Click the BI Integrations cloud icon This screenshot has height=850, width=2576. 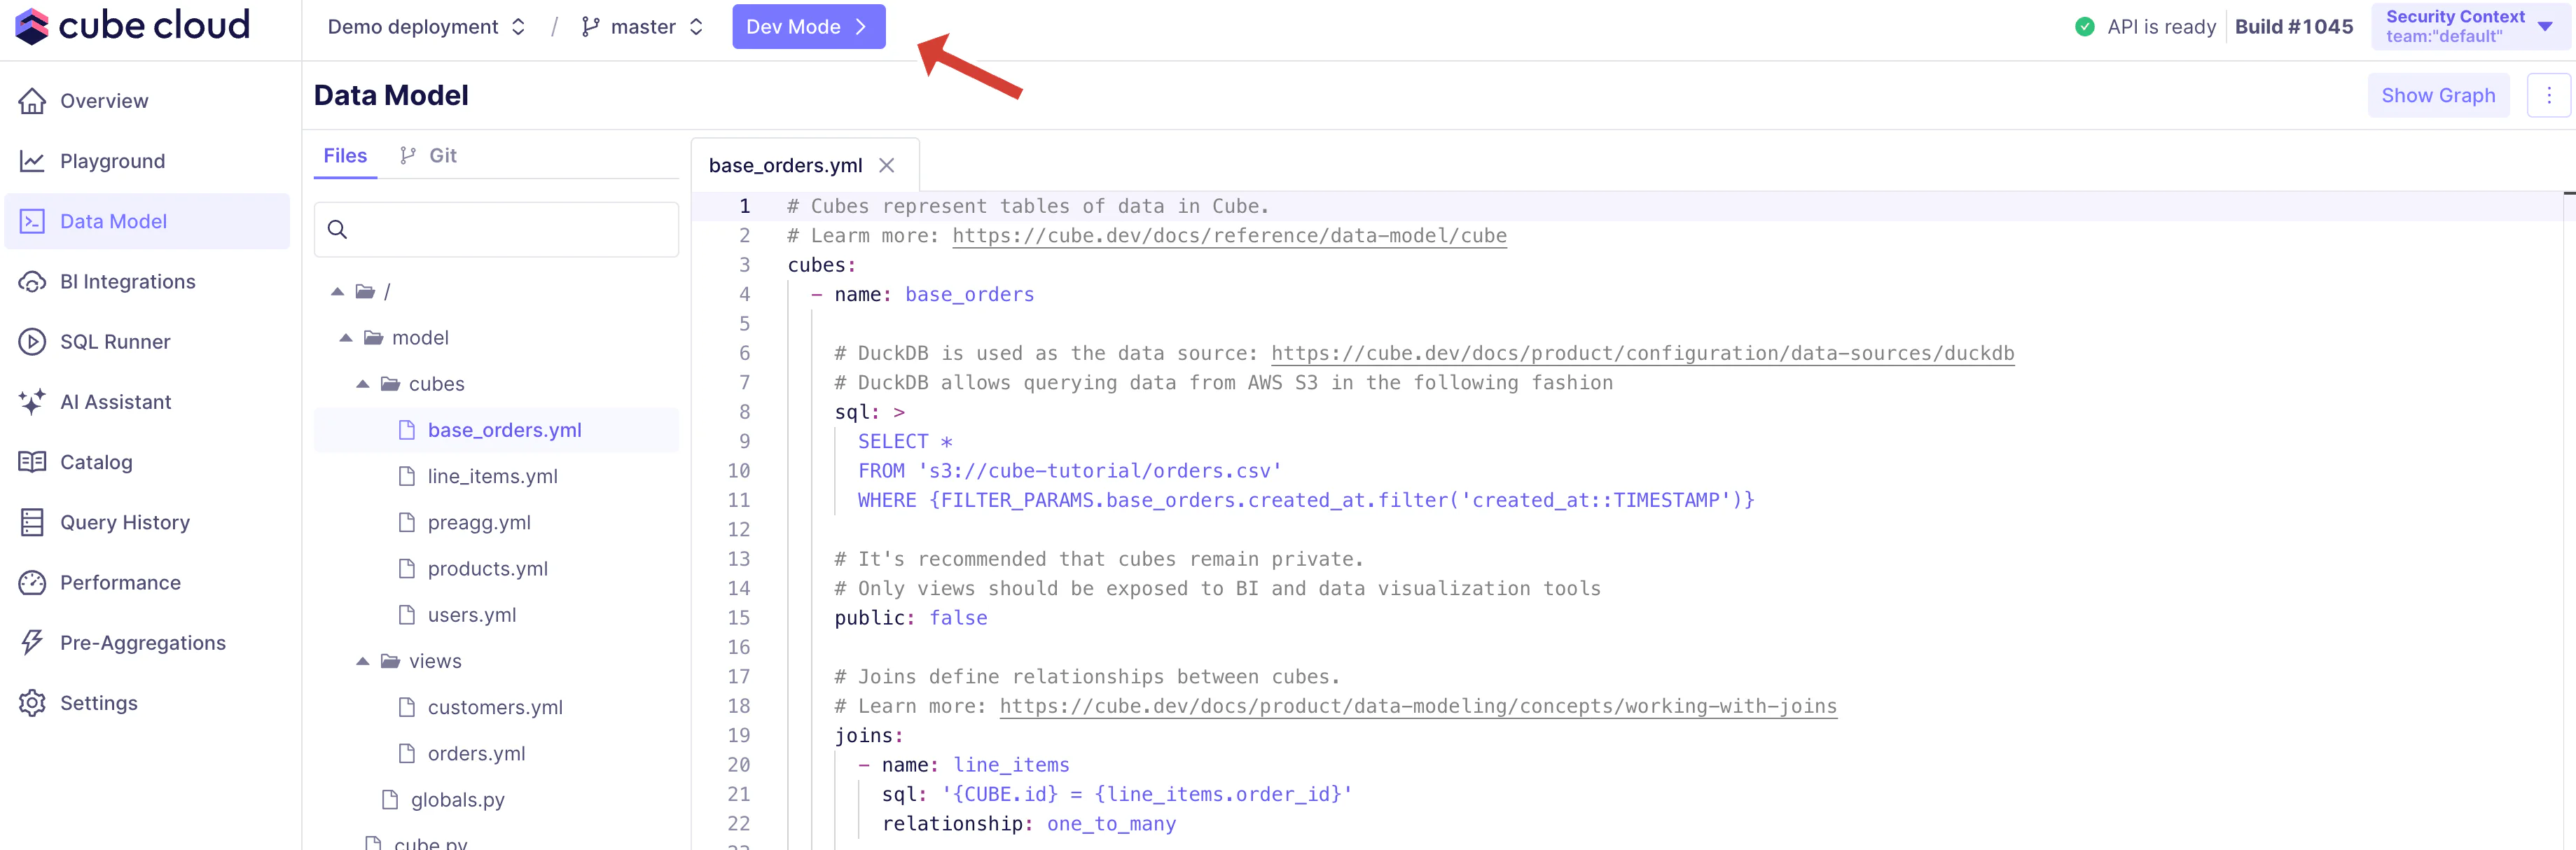tap(32, 282)
